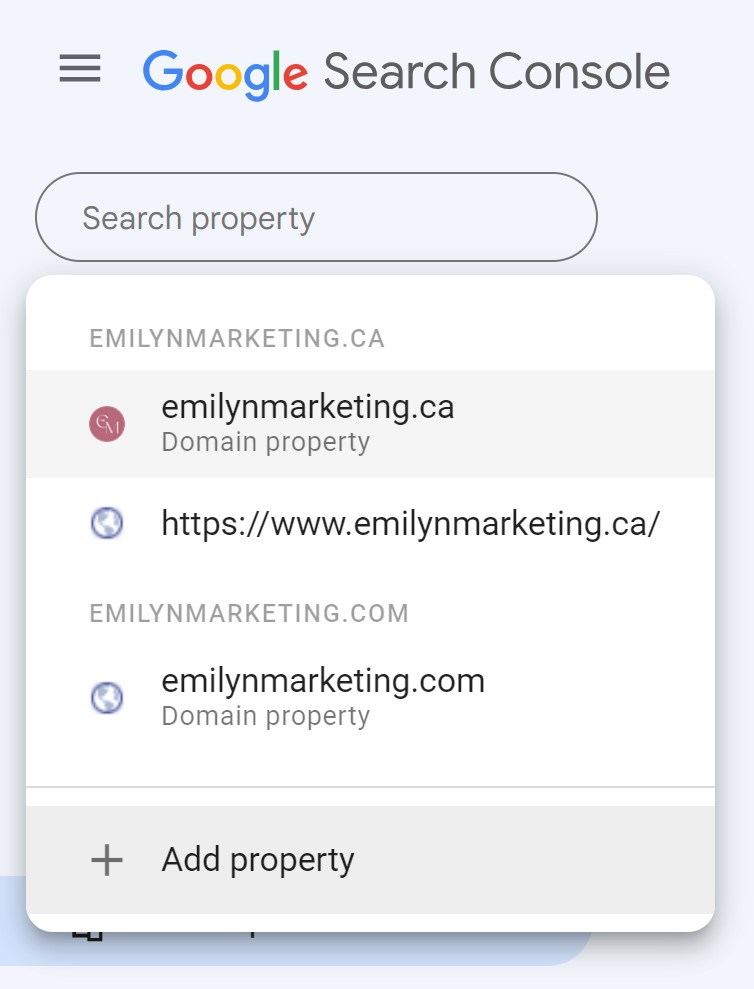Screen dimensions: 754x989
Task: Click the word Console in the header
Action: tap(579, 71)
